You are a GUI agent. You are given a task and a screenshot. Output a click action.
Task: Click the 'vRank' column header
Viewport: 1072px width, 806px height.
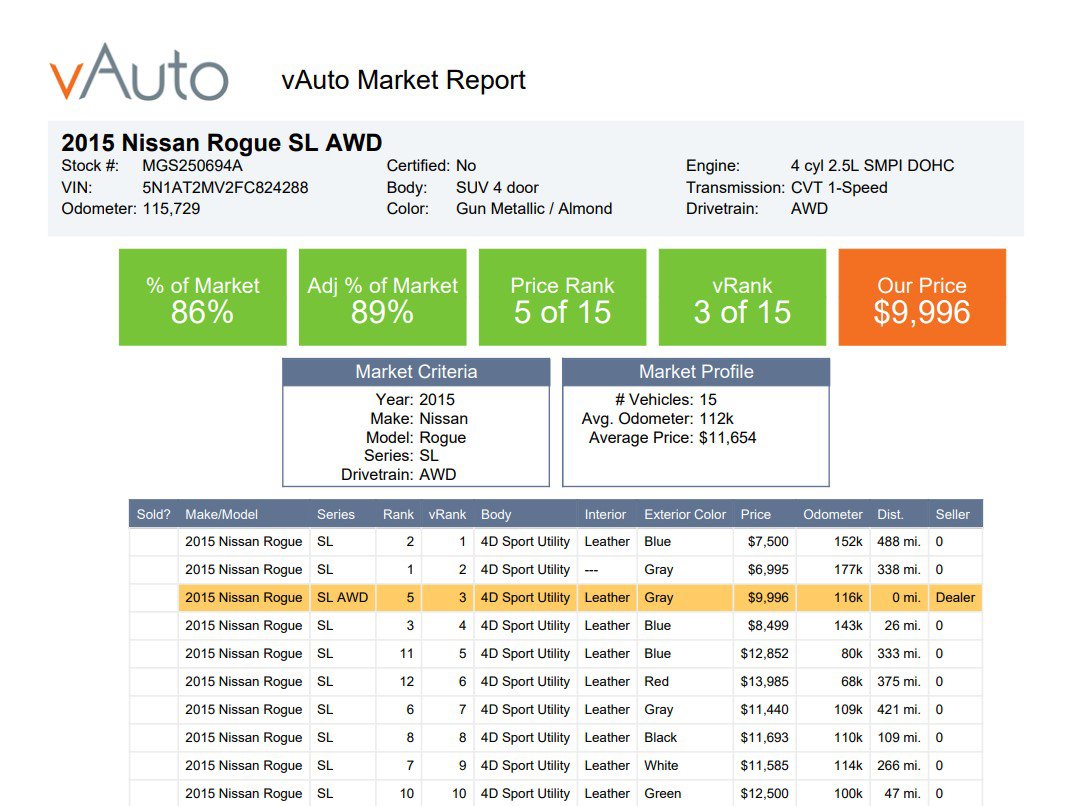(447, 514)
